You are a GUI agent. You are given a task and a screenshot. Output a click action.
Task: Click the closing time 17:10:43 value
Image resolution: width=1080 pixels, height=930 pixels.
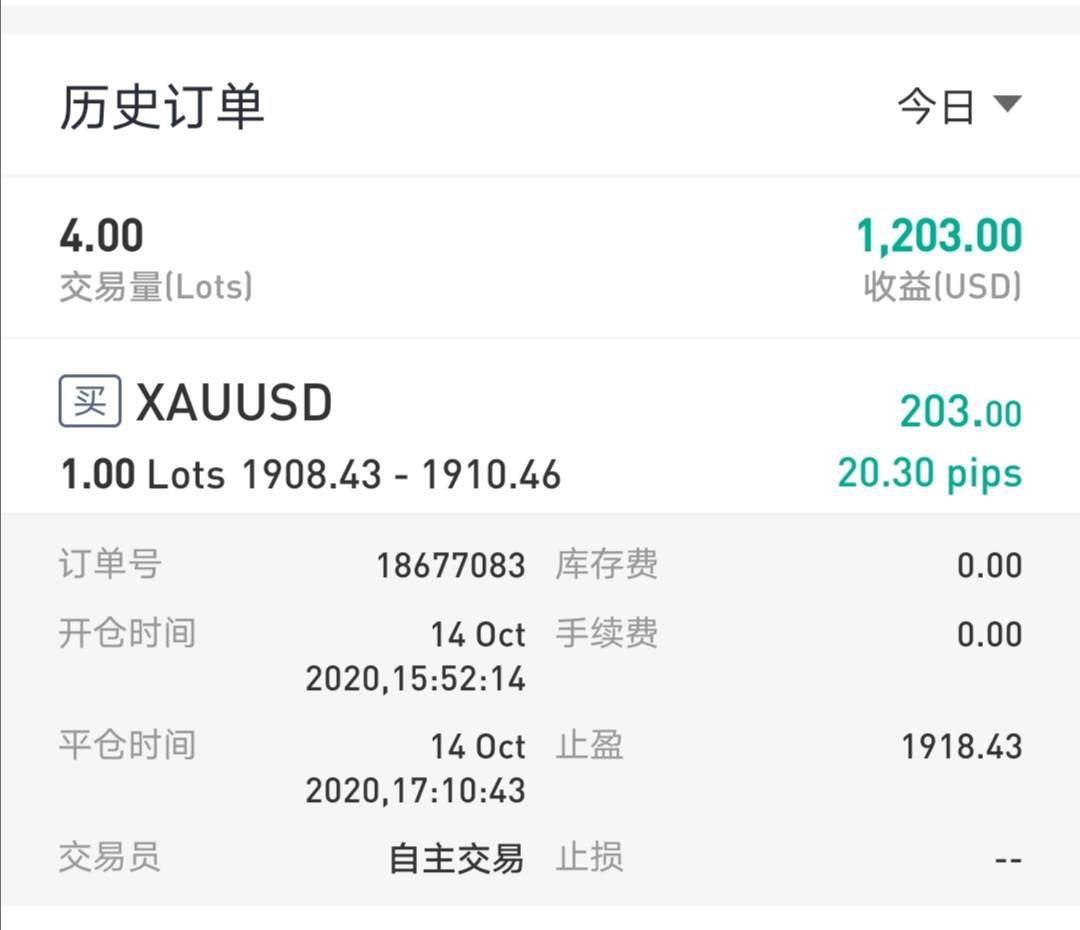pos(415,791)
